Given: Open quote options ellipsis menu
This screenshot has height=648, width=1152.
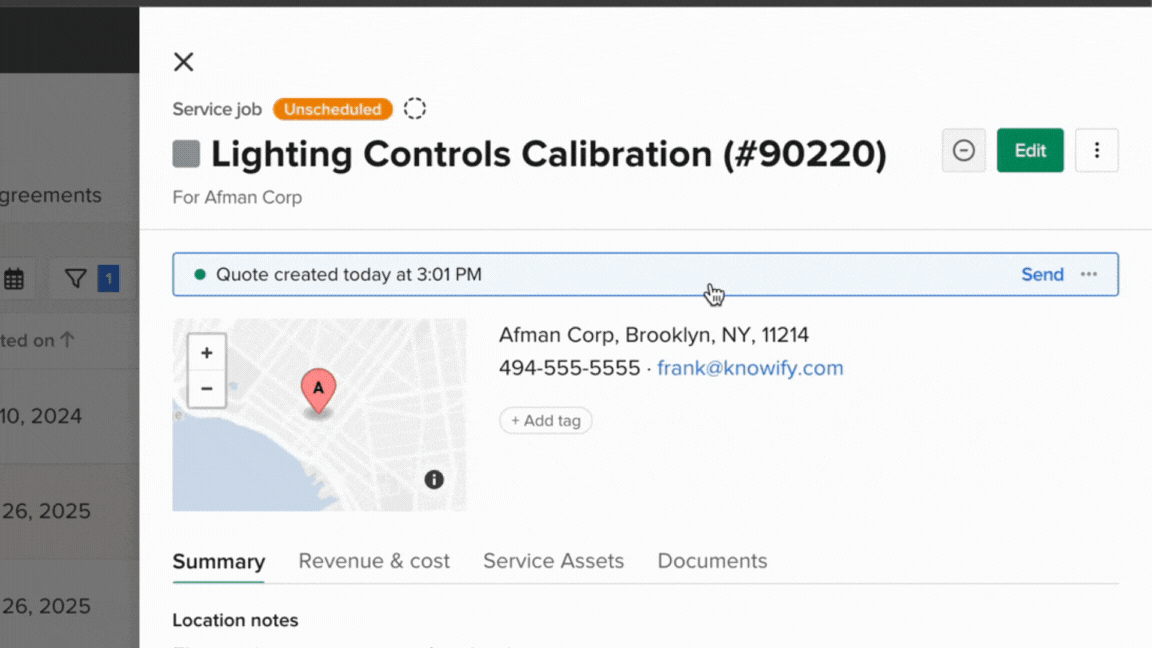Looking at the screenshot, I should [1089, 275].
